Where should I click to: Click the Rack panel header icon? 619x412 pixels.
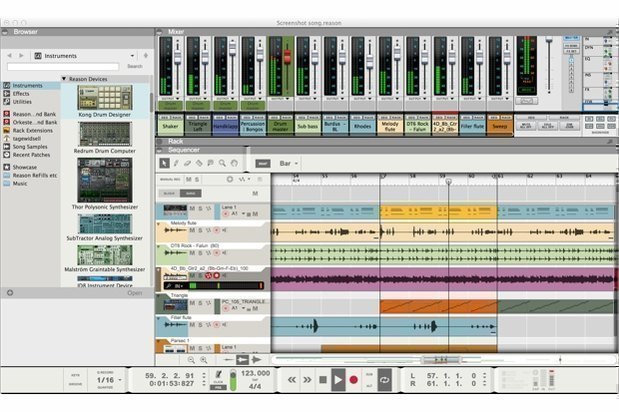click(159, 141)
